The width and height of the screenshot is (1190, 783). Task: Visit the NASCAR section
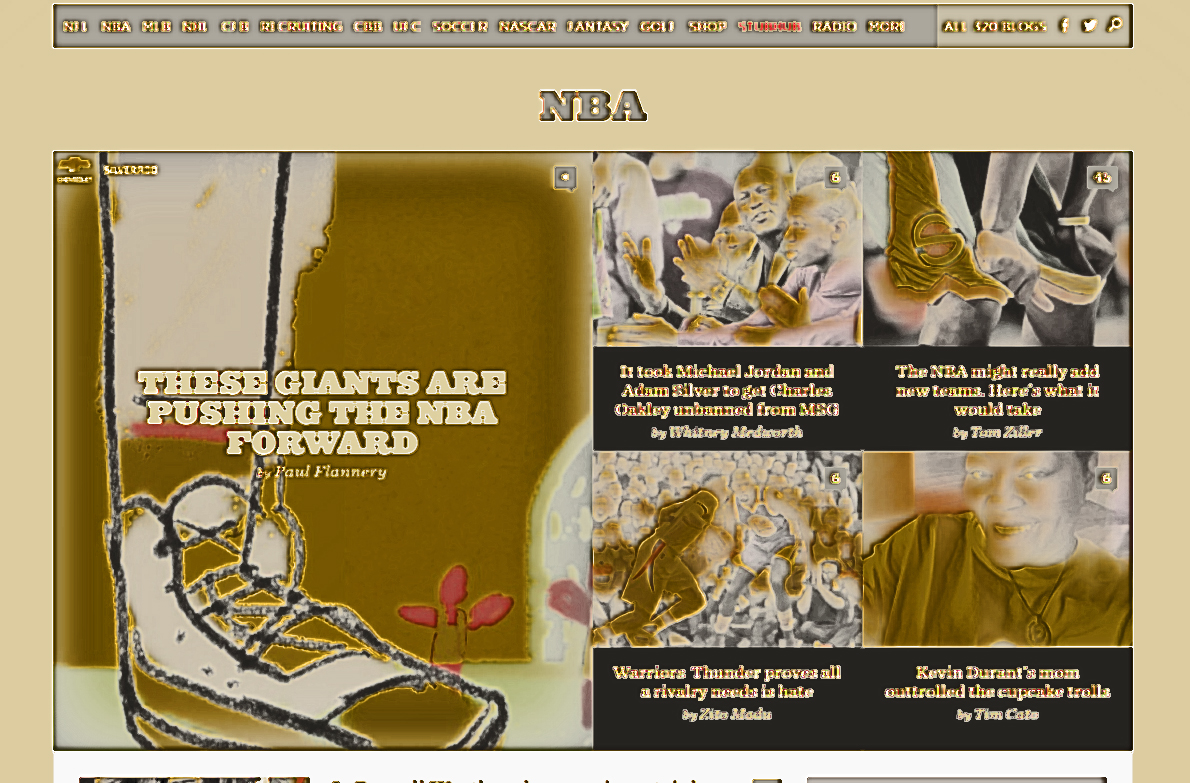click(527, 27)
